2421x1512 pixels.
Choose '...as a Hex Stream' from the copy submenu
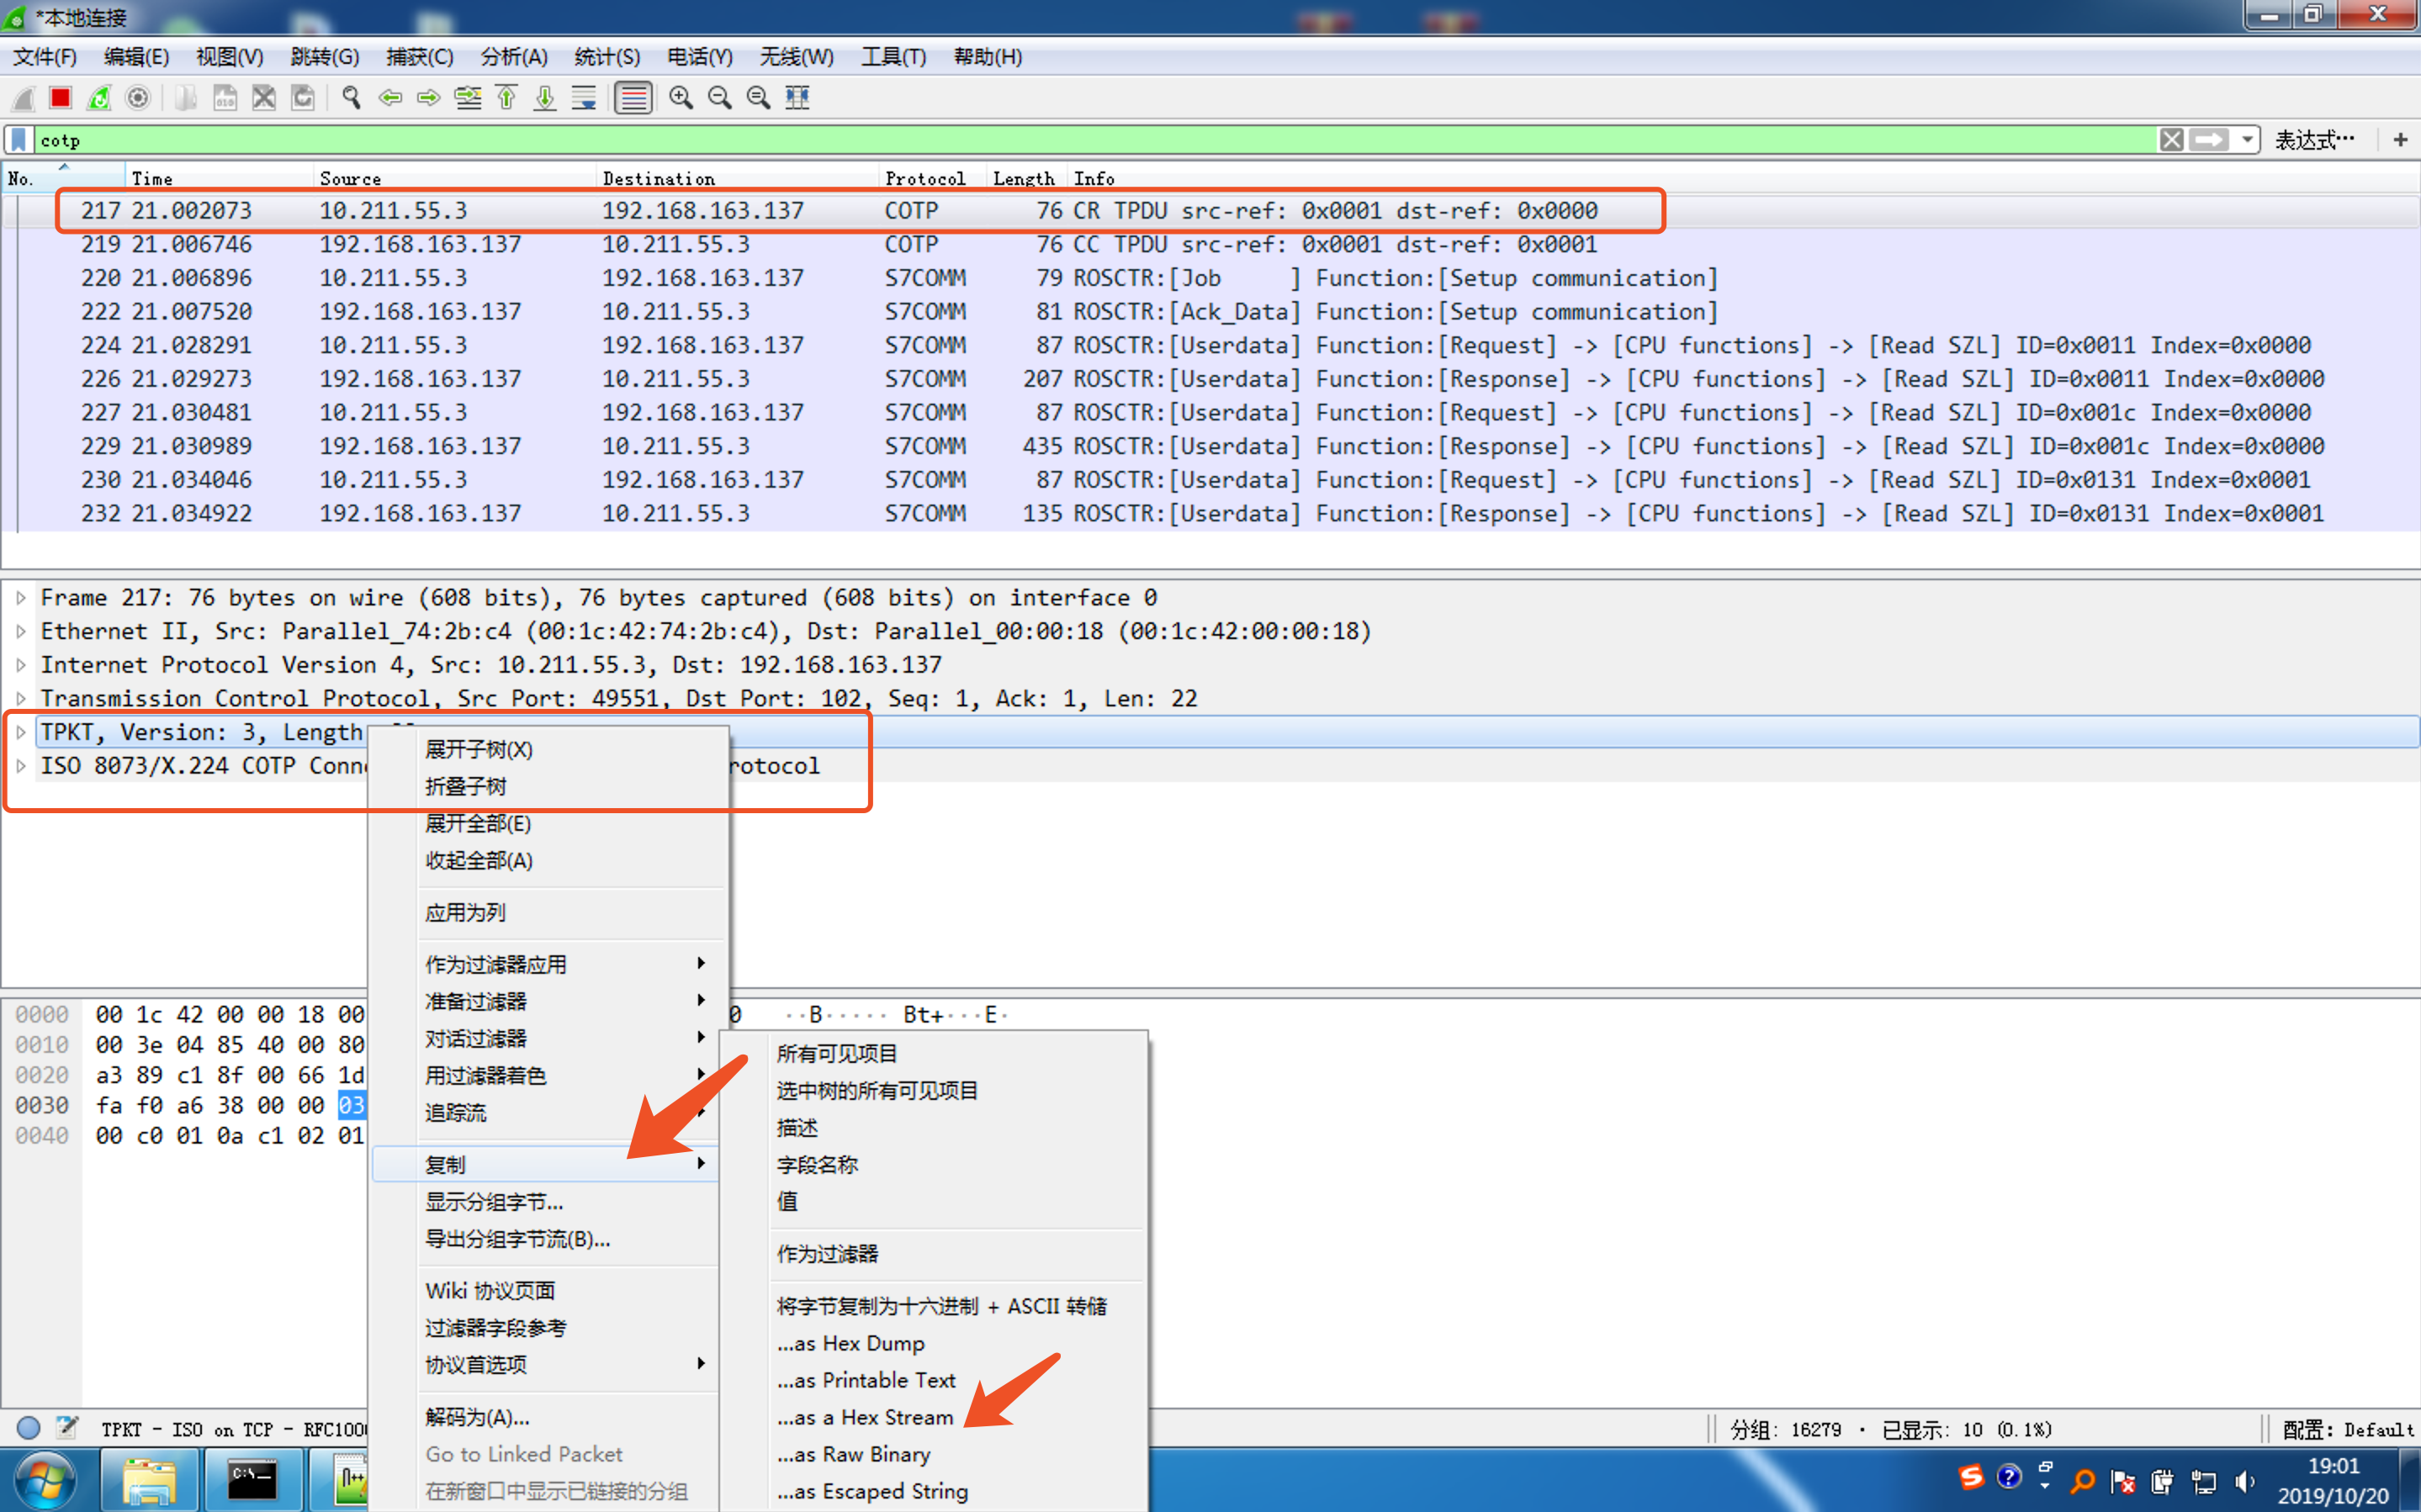click(866, 1417)
